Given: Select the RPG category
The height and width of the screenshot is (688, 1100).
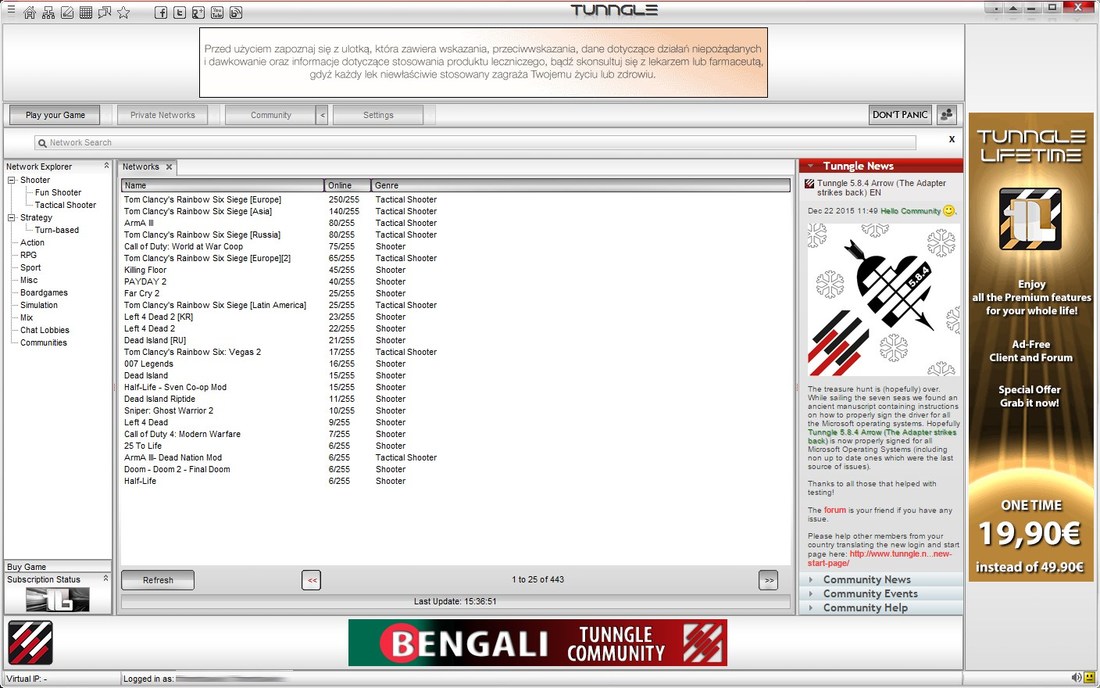Looking at the screenshot, I should pyautogui.click(x=28, y=255).
